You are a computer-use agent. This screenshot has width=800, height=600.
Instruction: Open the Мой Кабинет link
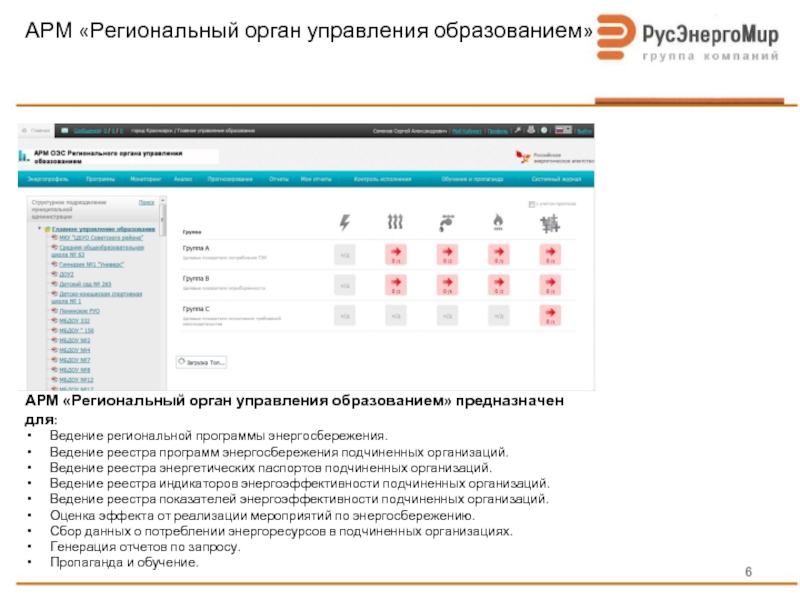click(466, 131)
